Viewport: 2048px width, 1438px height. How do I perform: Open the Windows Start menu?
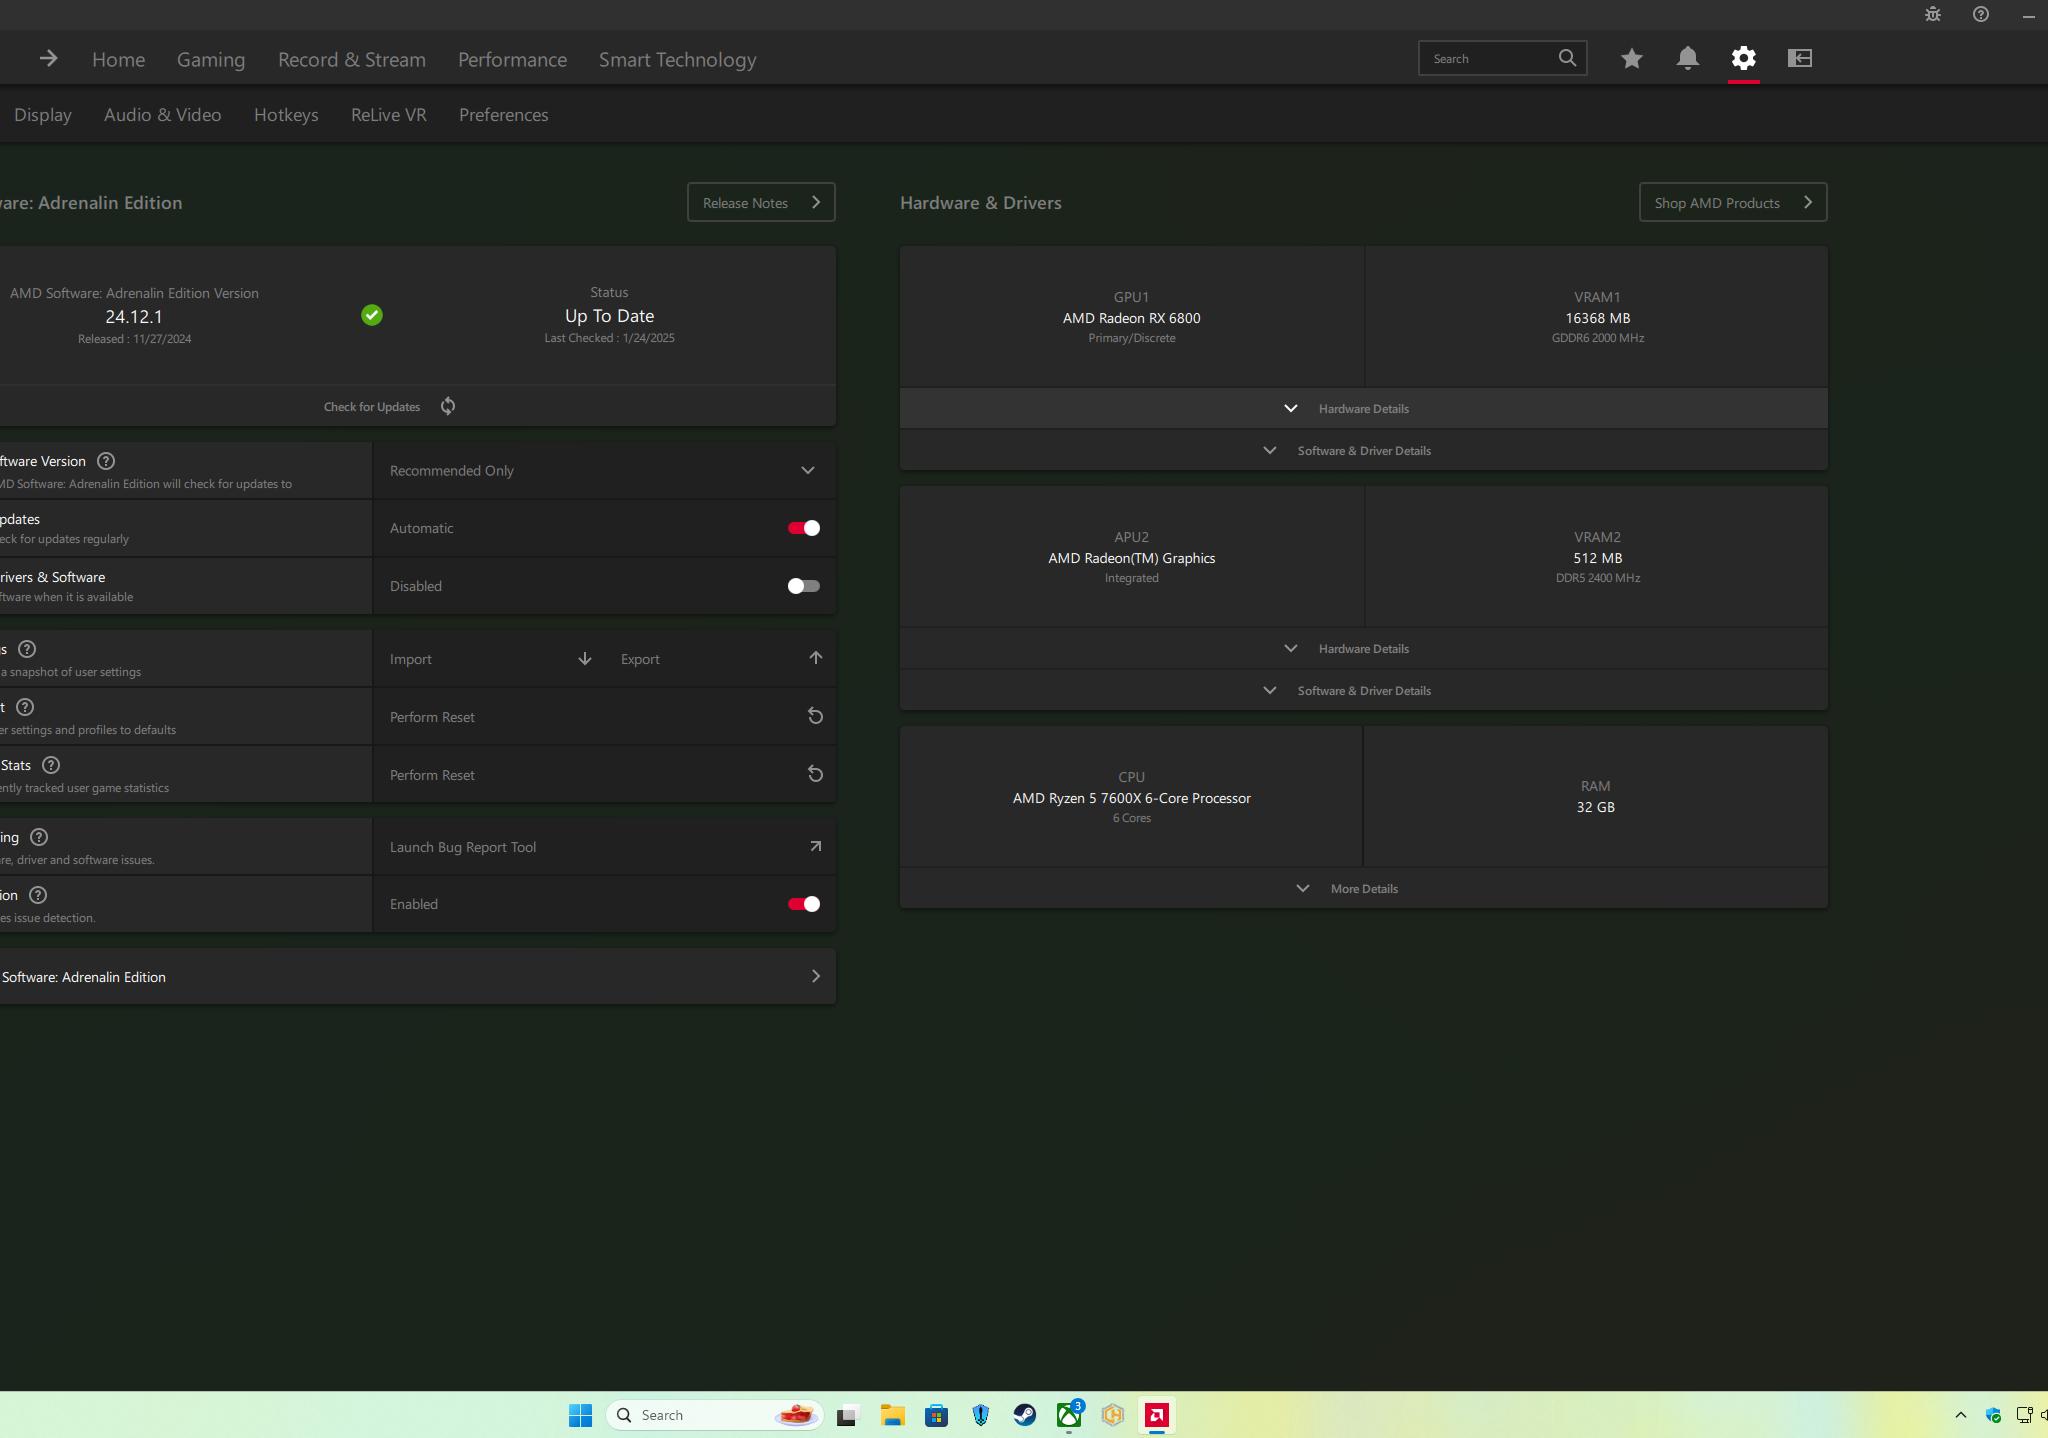[x=580, y=1415]
